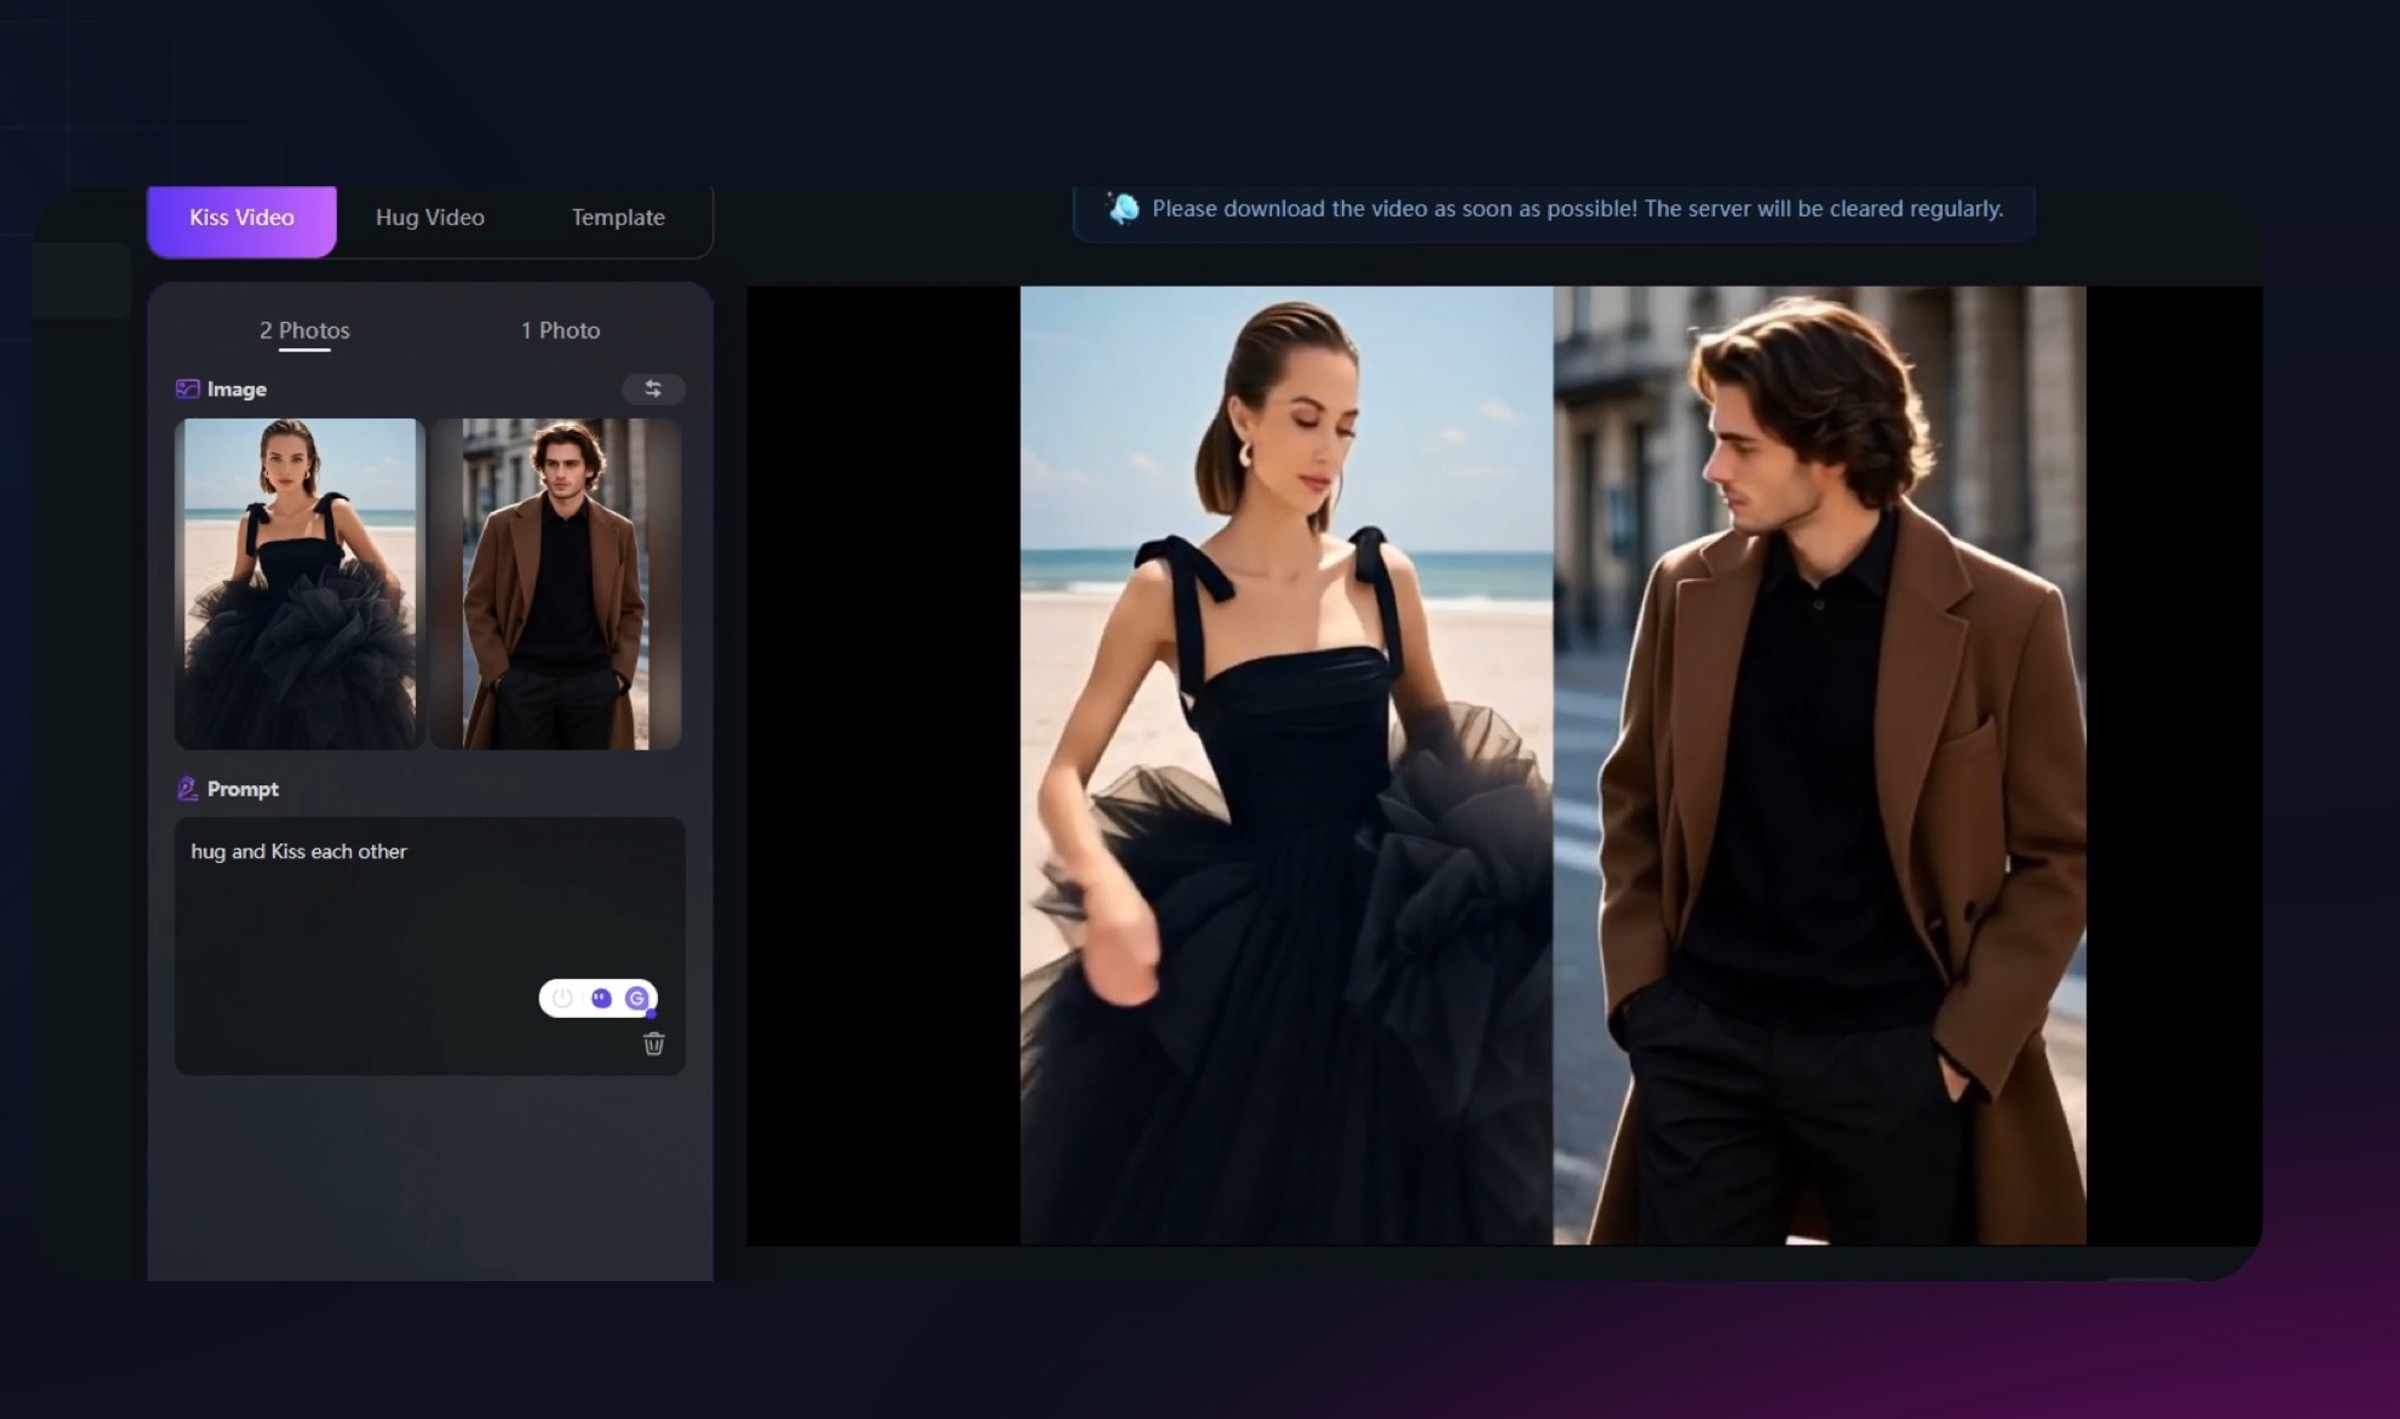Click the man in brown coat thumbnail
This screenshot has width=2400, height=1419.
(x=556, y=584)
